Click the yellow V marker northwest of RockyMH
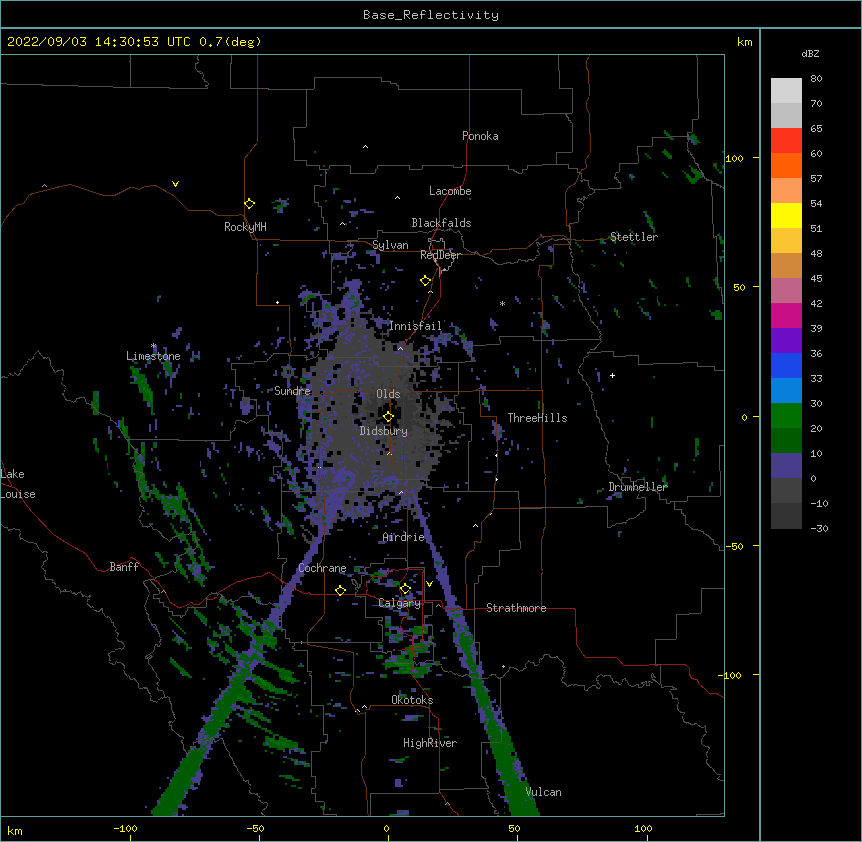This screenshot has height=842, width=862. click(175, 184)
